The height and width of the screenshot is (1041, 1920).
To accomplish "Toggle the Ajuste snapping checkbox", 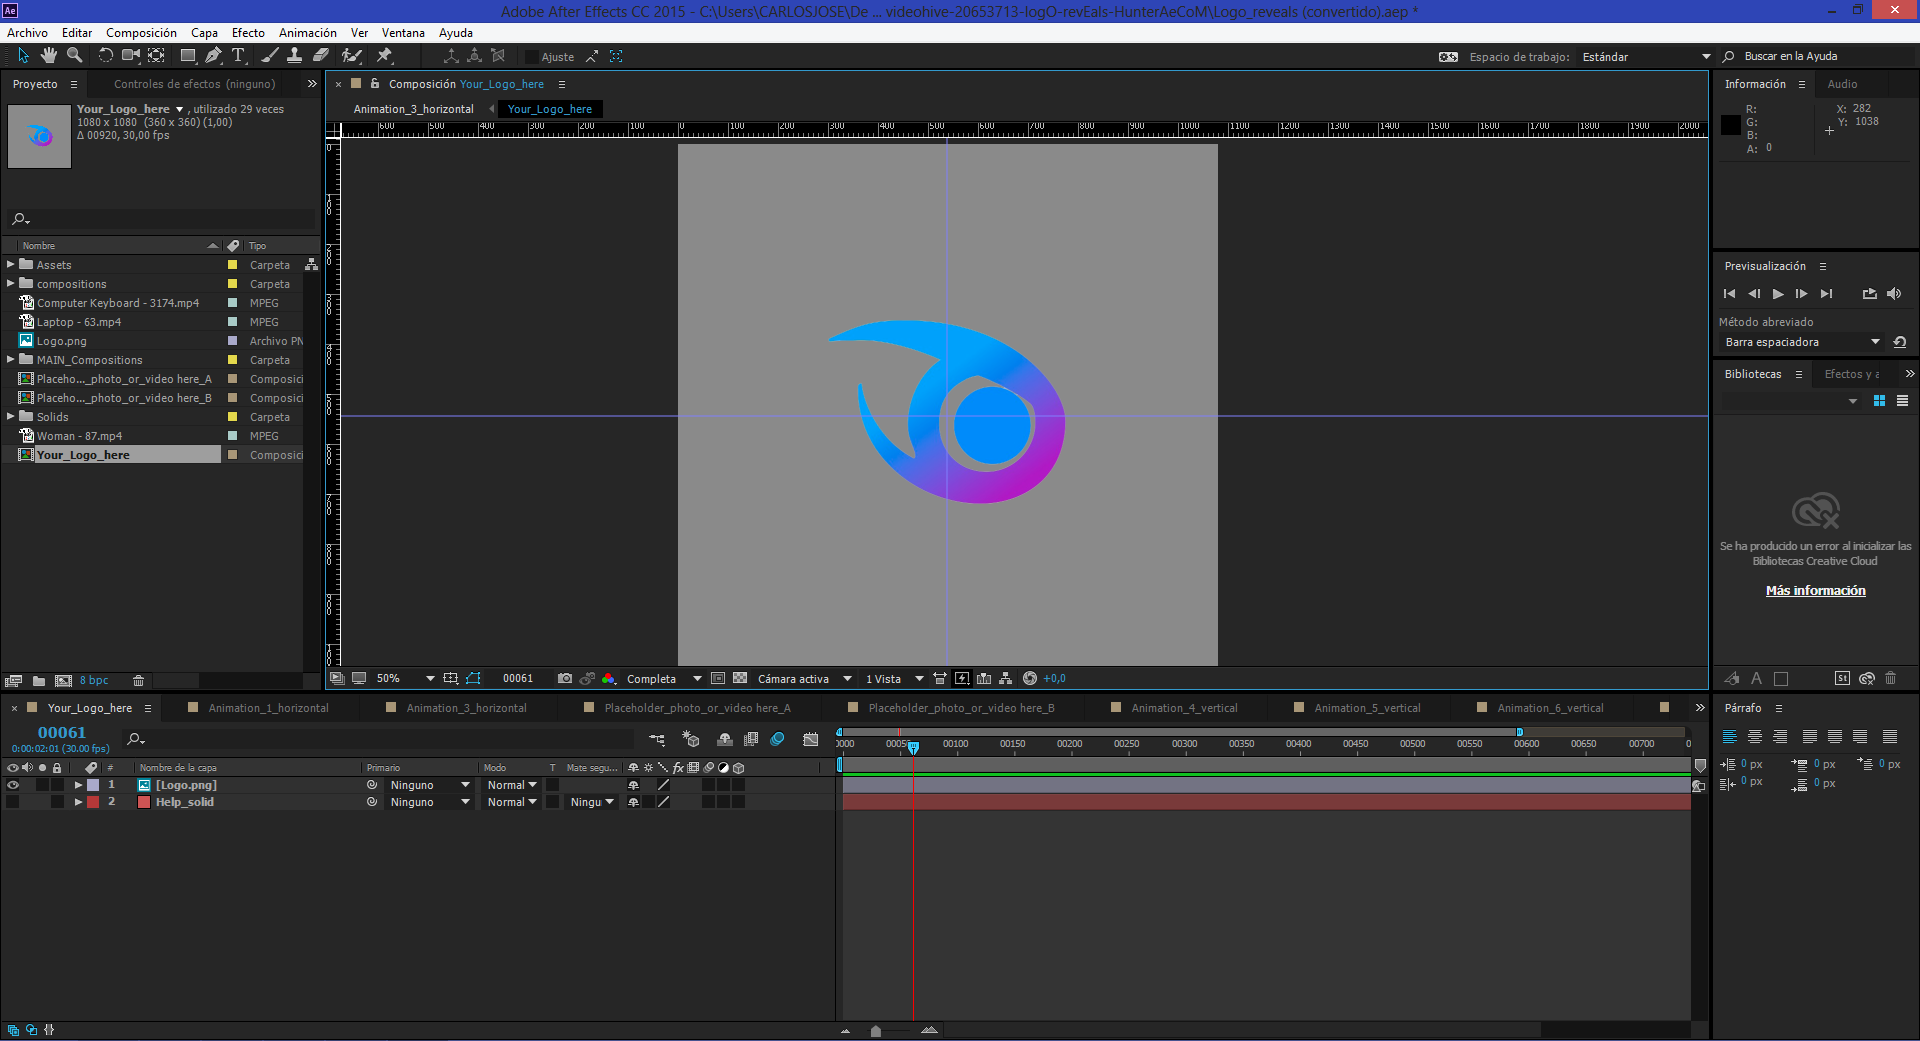I will tap(531, 57).
